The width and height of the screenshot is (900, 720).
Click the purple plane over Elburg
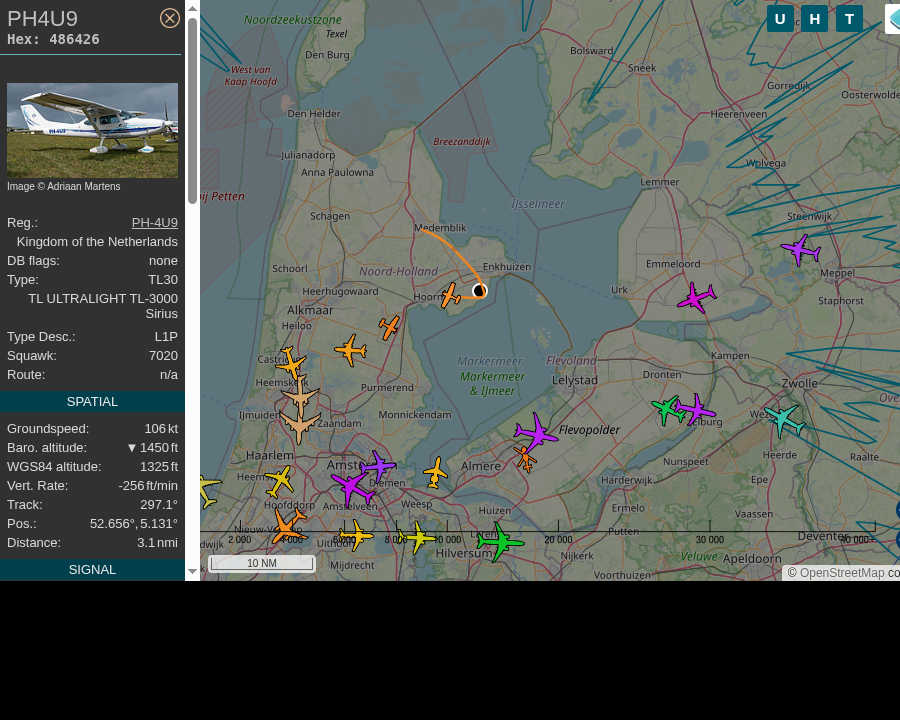696,409
